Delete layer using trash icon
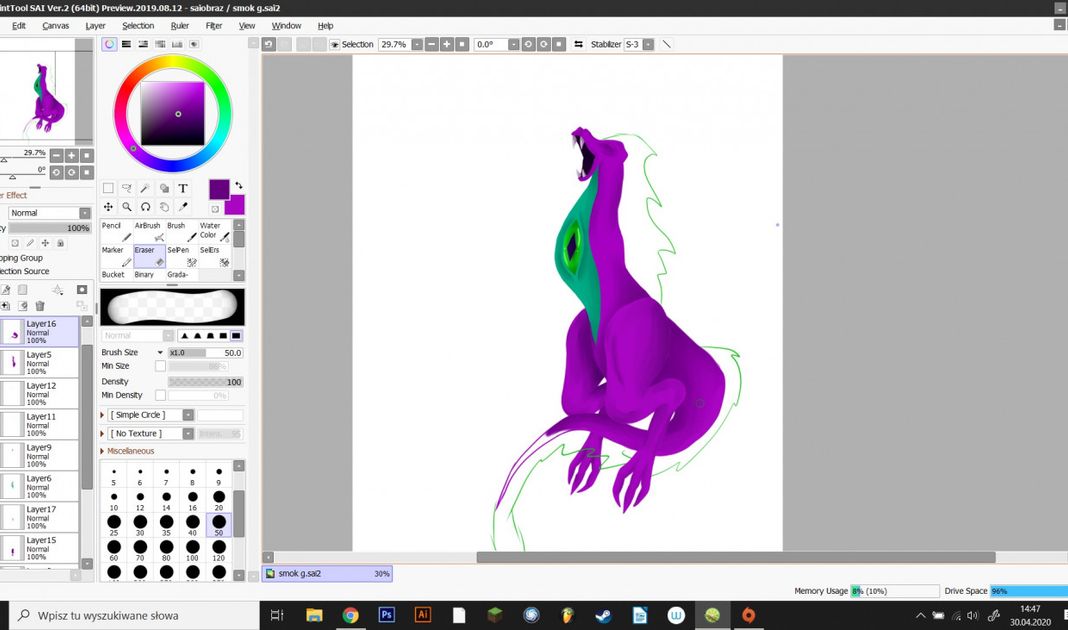 pyautogui.click(x=40, y=306)
